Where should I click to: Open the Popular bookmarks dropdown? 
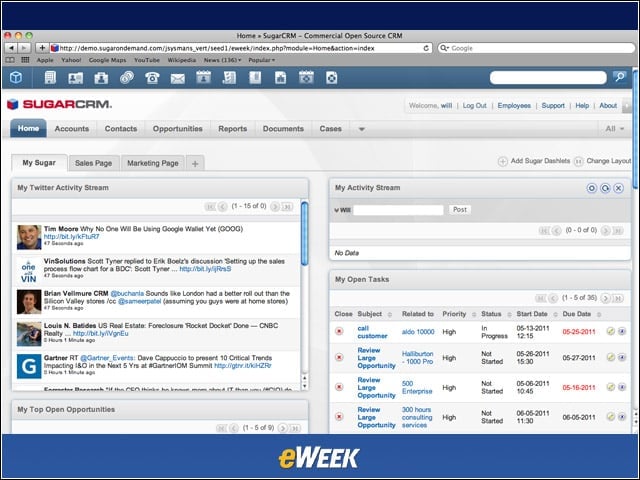coord(262,60)
